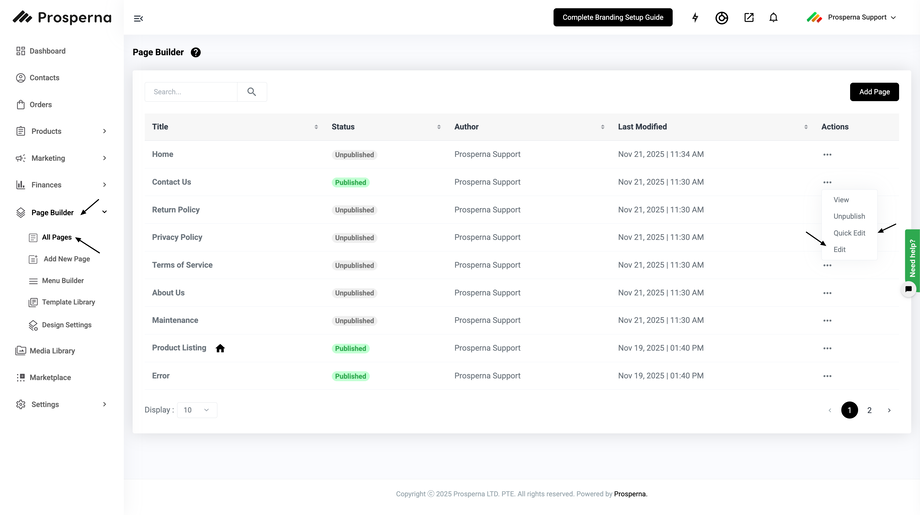
Task: Click the Add Page button
Action: click(874, 92)
